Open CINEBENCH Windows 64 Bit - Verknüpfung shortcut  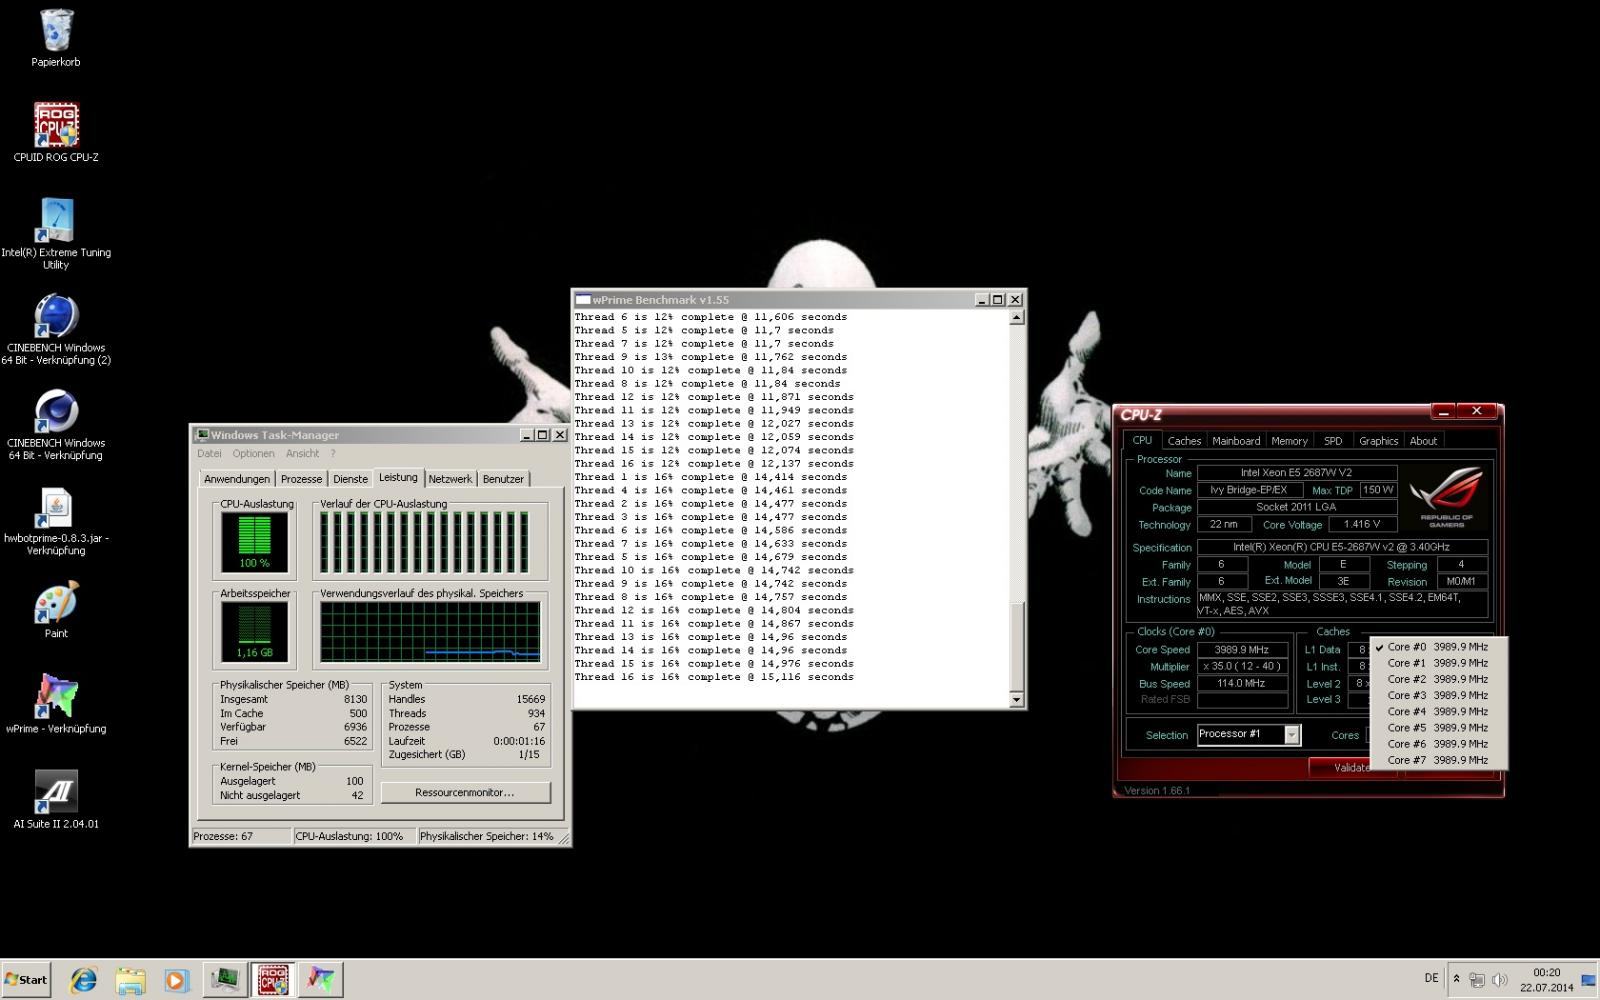tap(56, 424)
